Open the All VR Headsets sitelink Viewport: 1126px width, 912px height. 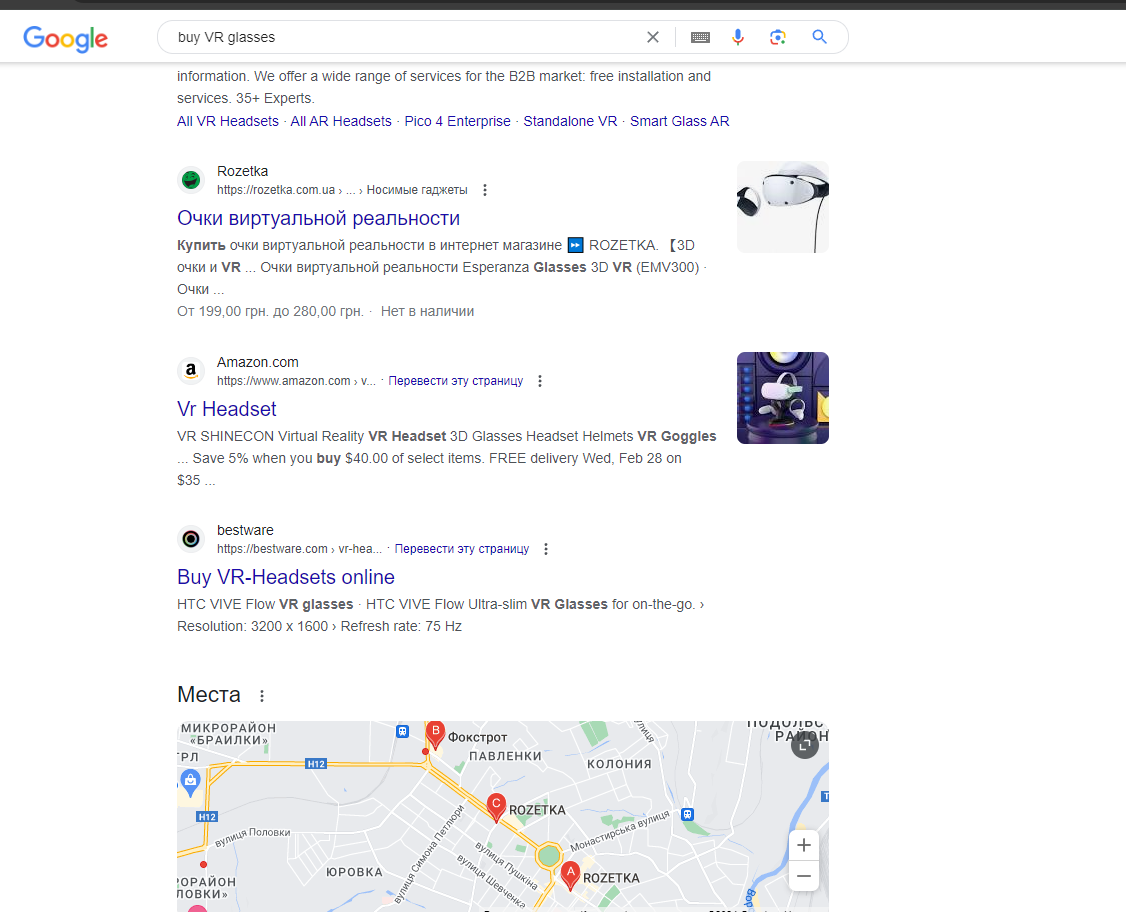tap(228, 121)
